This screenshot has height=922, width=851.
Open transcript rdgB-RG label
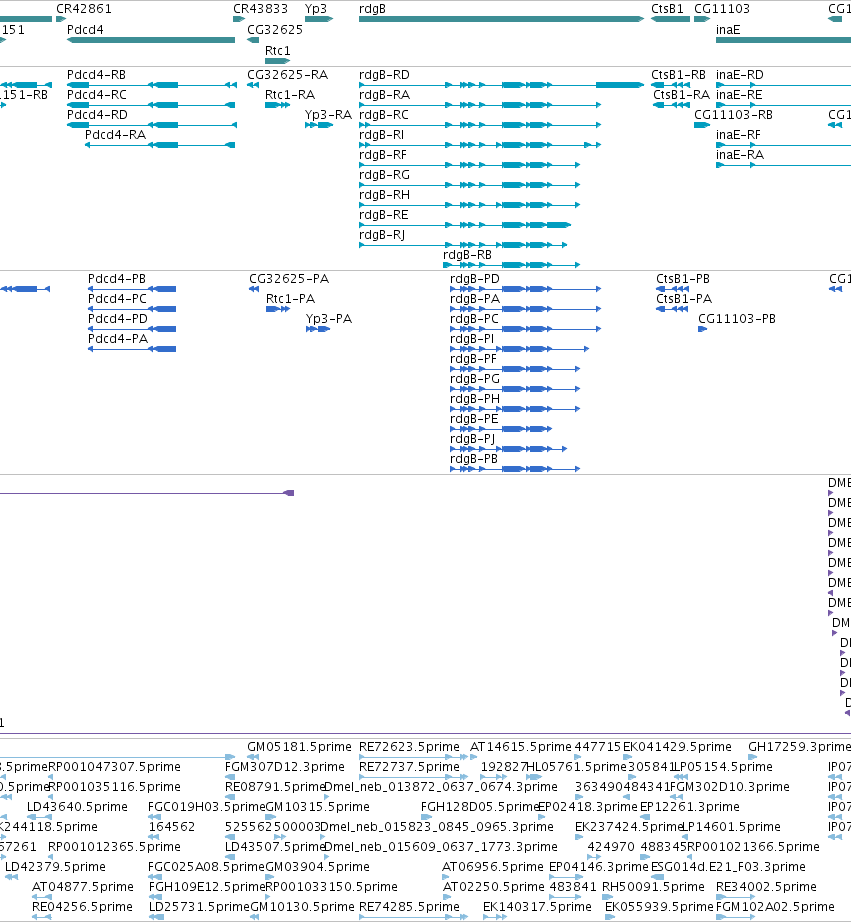click(385, 175)
